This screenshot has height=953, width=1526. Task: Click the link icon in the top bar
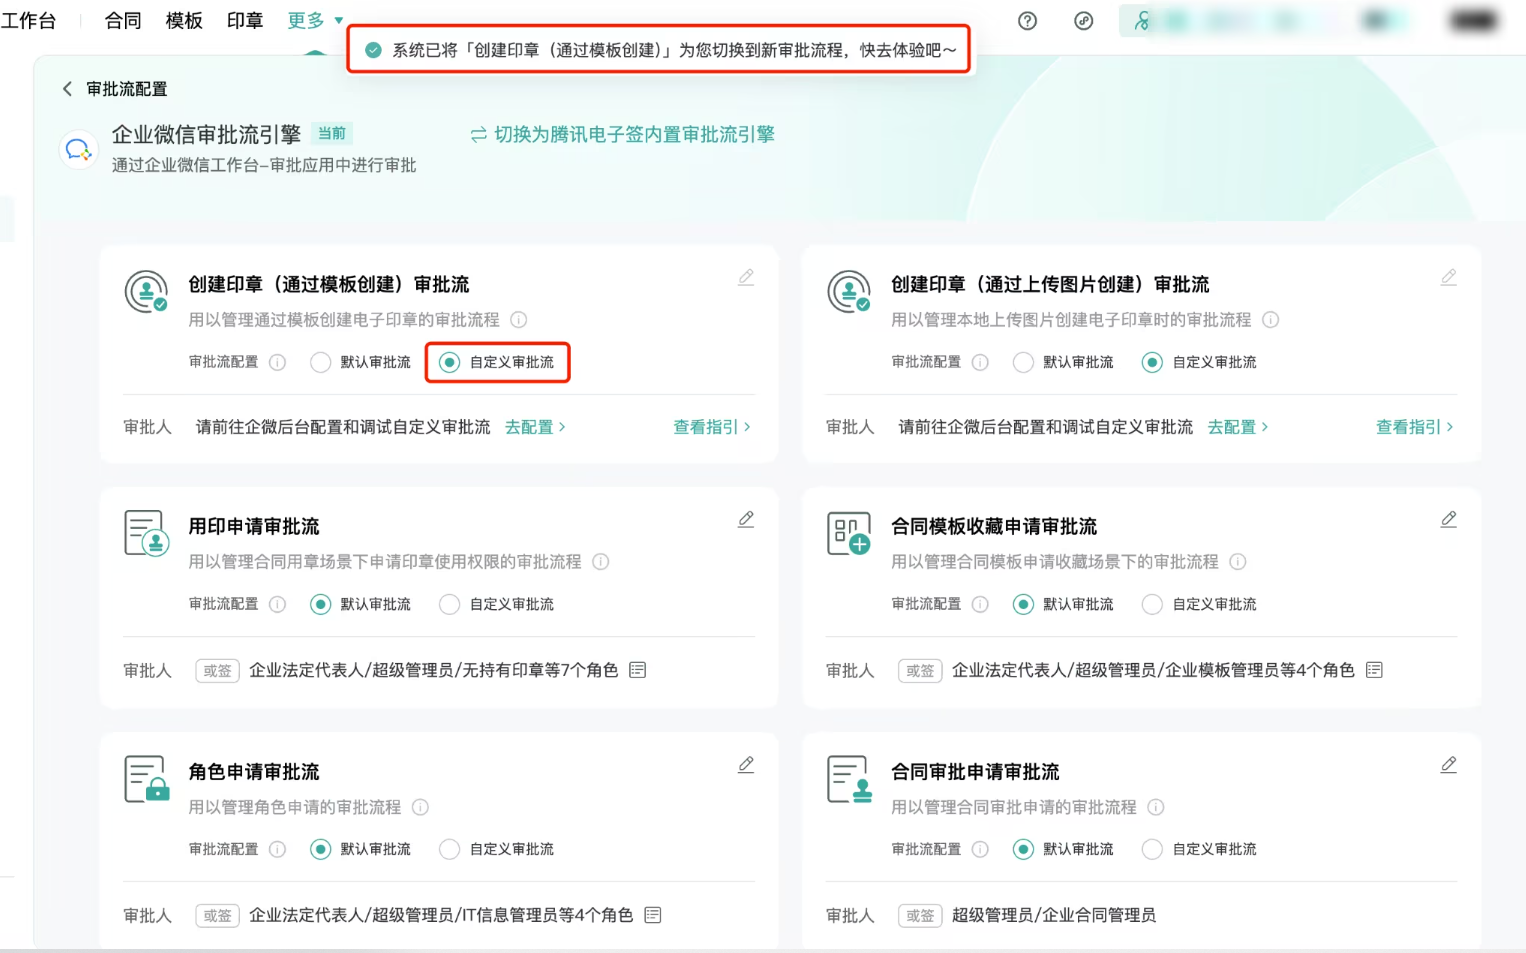pyautogui.click(x=1083, y=21)
